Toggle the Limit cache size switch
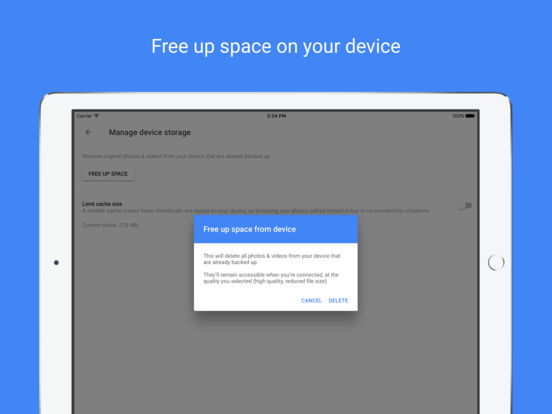This screenshot has width=552, height=414. [465, 206]
